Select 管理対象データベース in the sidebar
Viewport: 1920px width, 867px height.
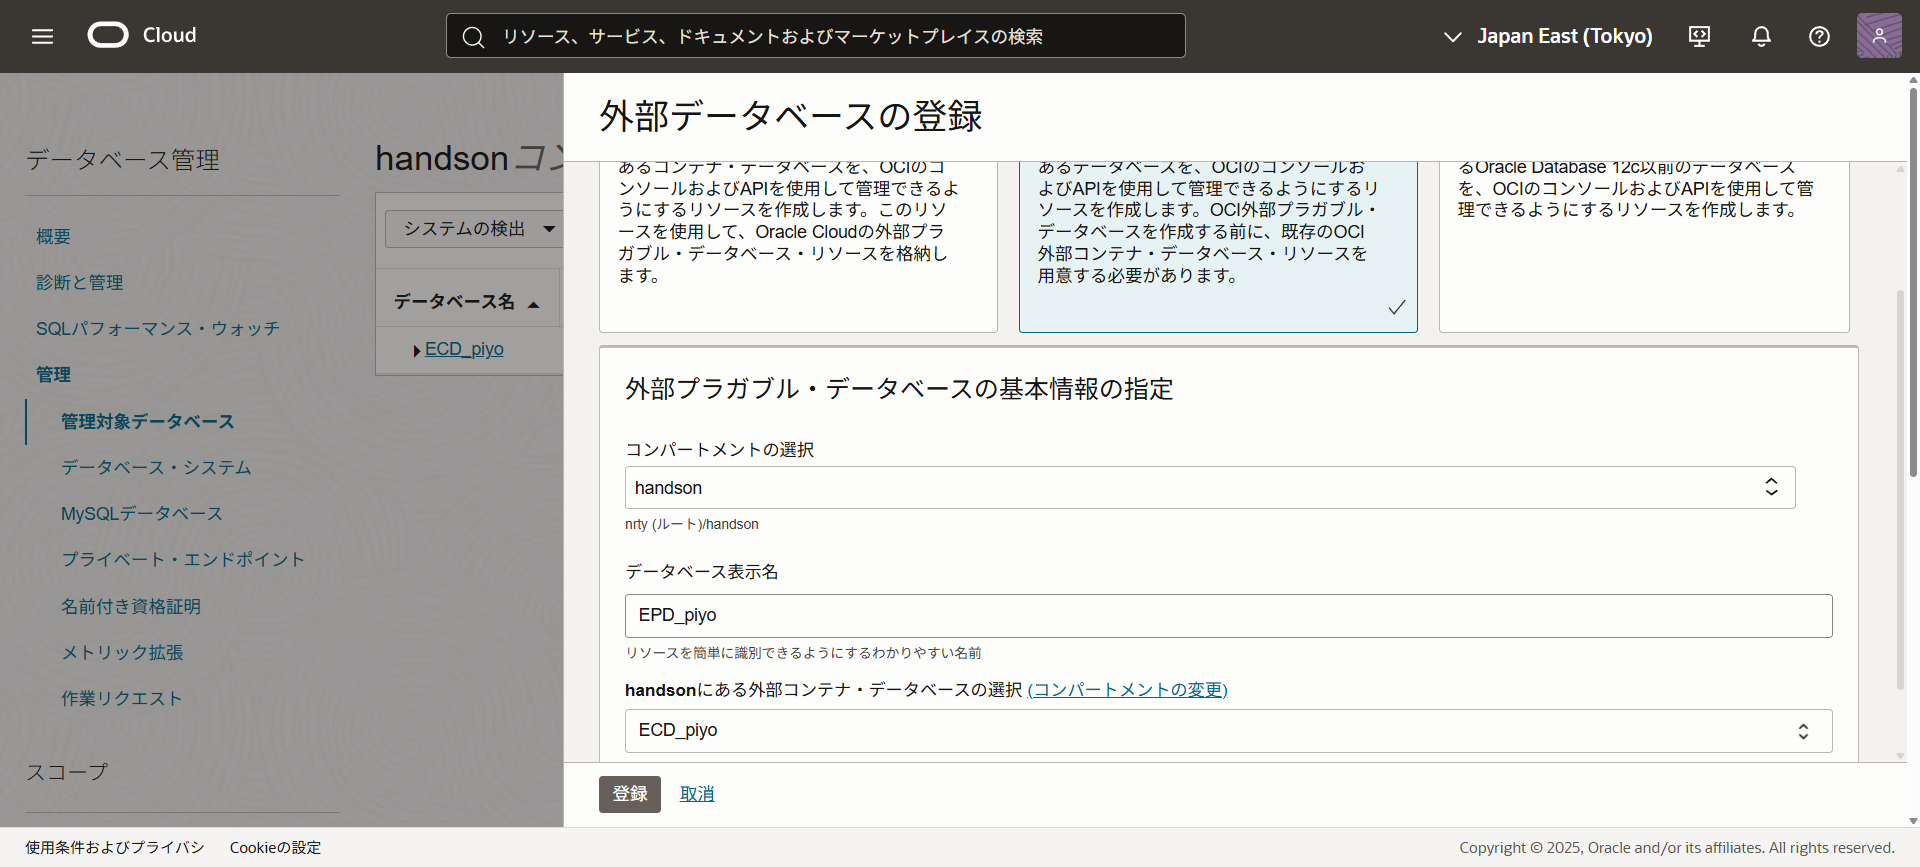coord(147,421)
